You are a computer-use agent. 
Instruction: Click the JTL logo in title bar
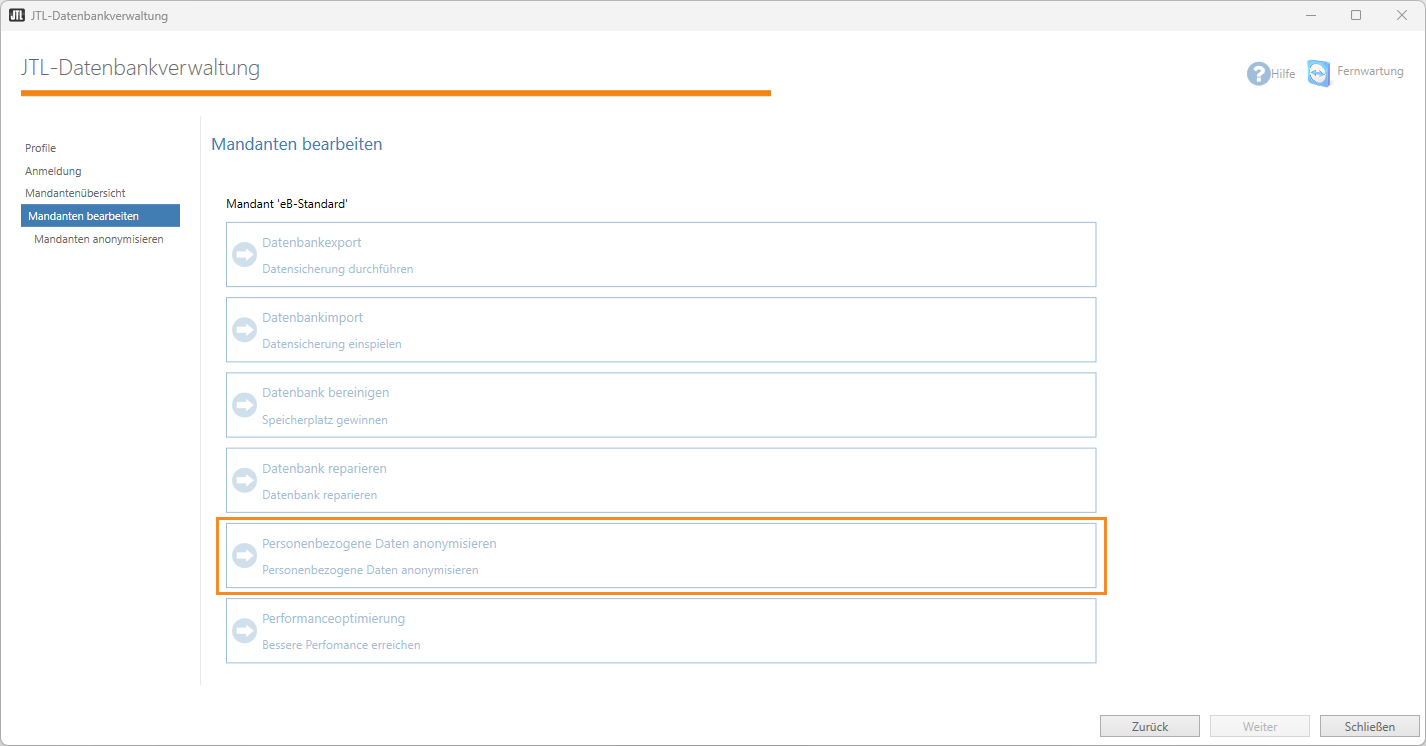click(x=16, y=15)
